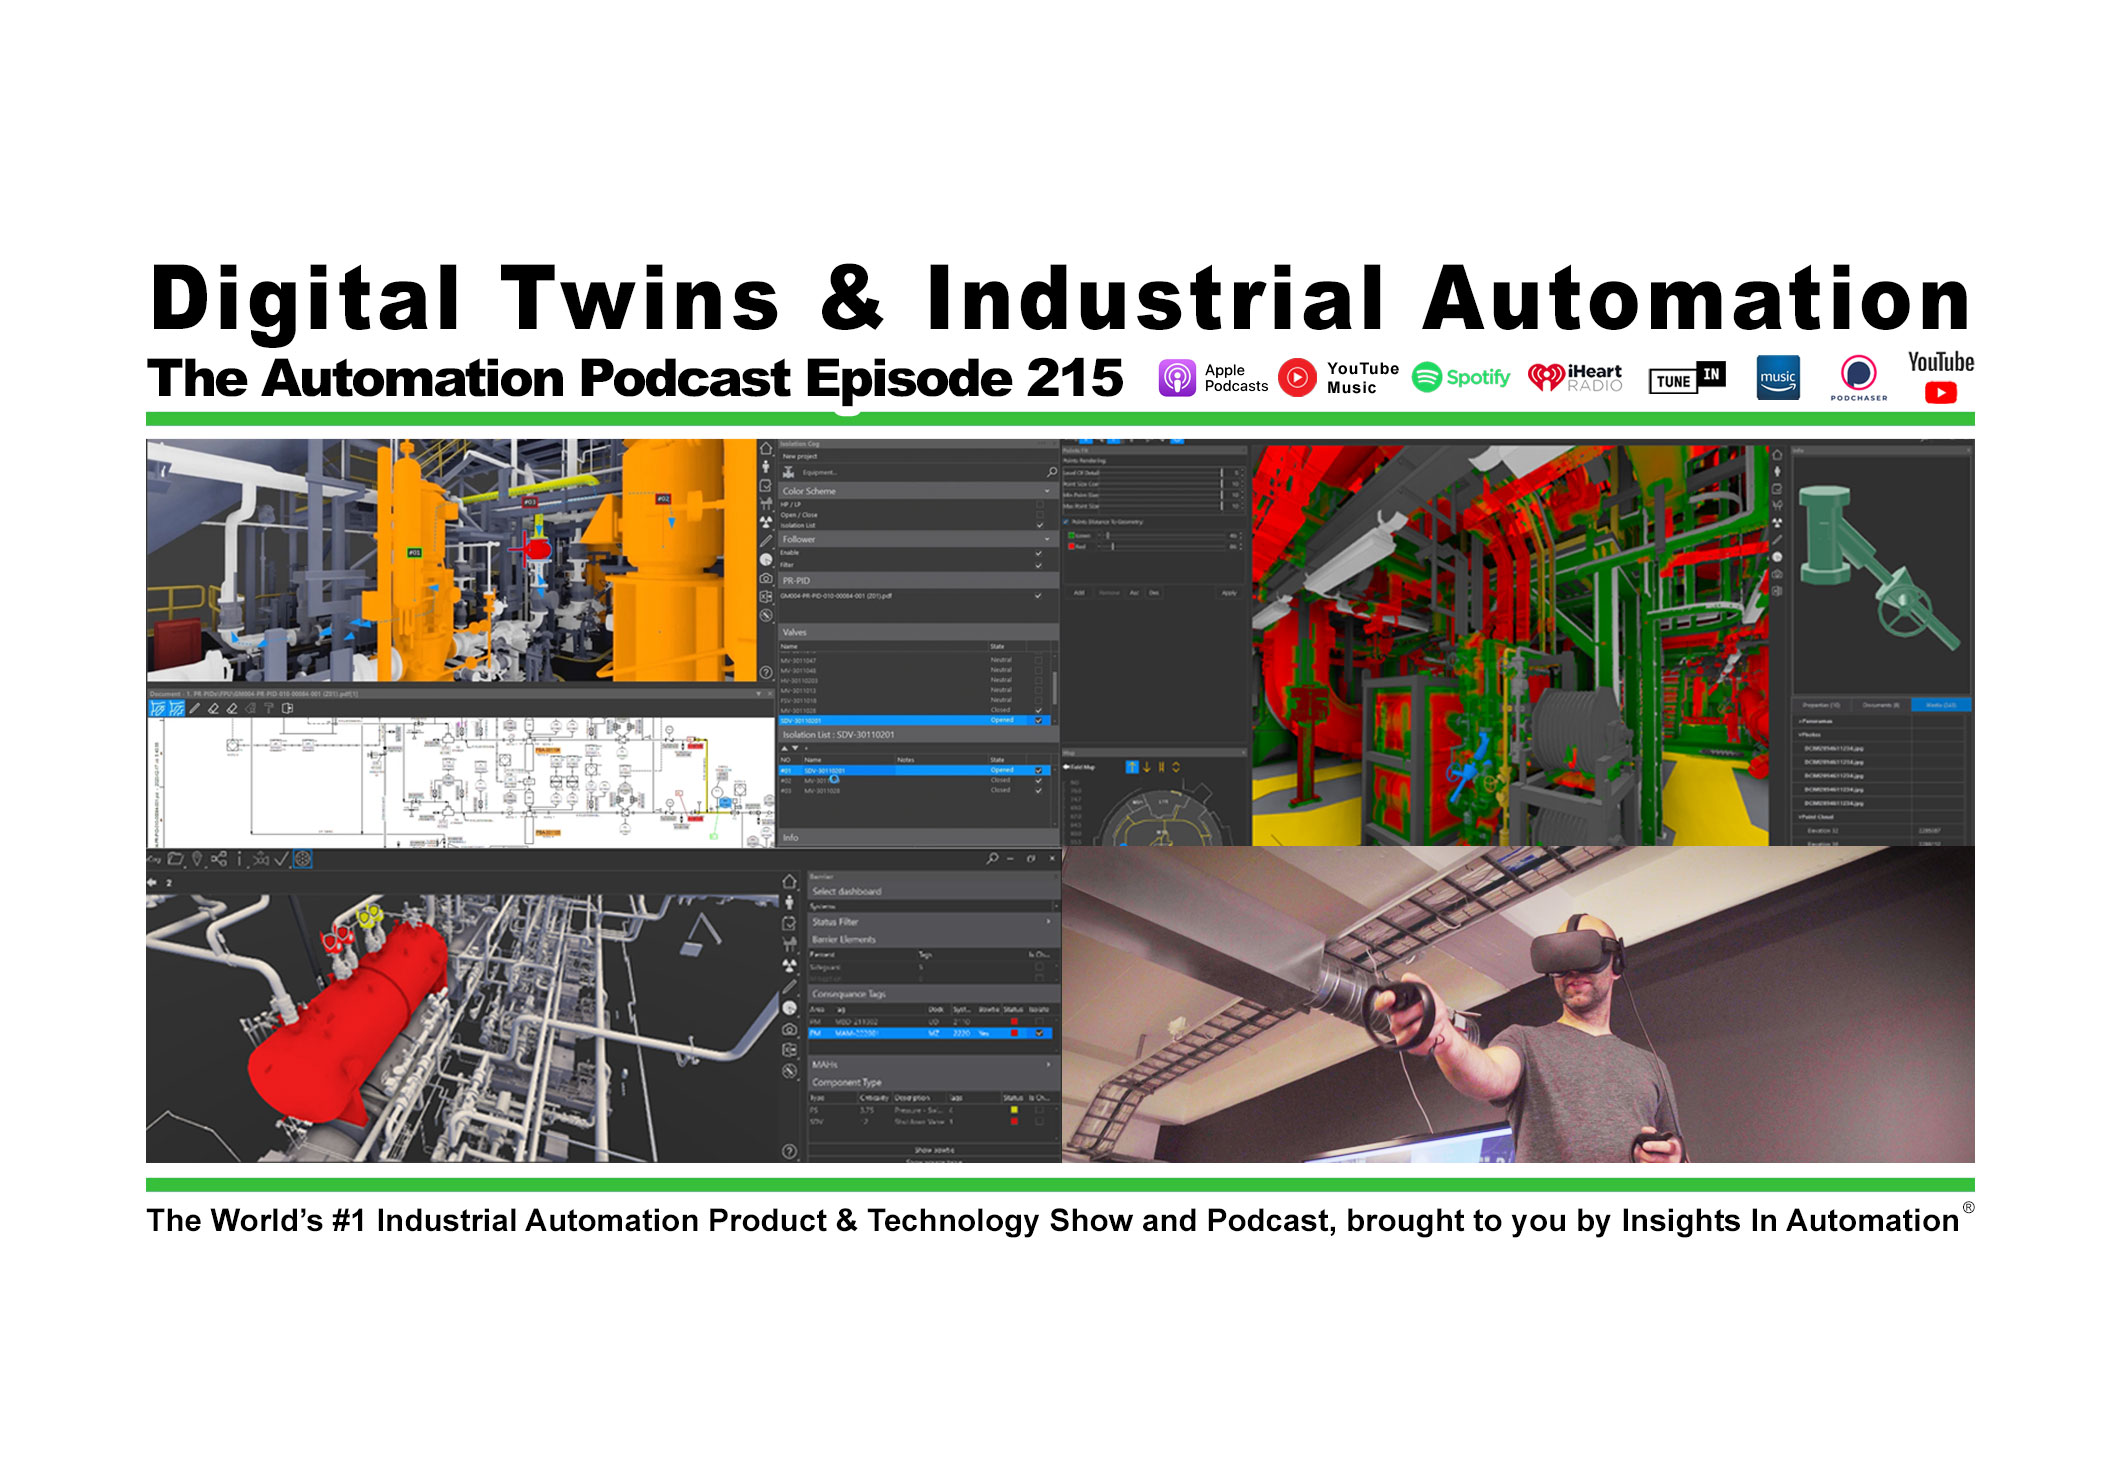This screenshot has width=2120, height=1480.
Task: Expand the MAHs section
Action: (1048, 1064)
